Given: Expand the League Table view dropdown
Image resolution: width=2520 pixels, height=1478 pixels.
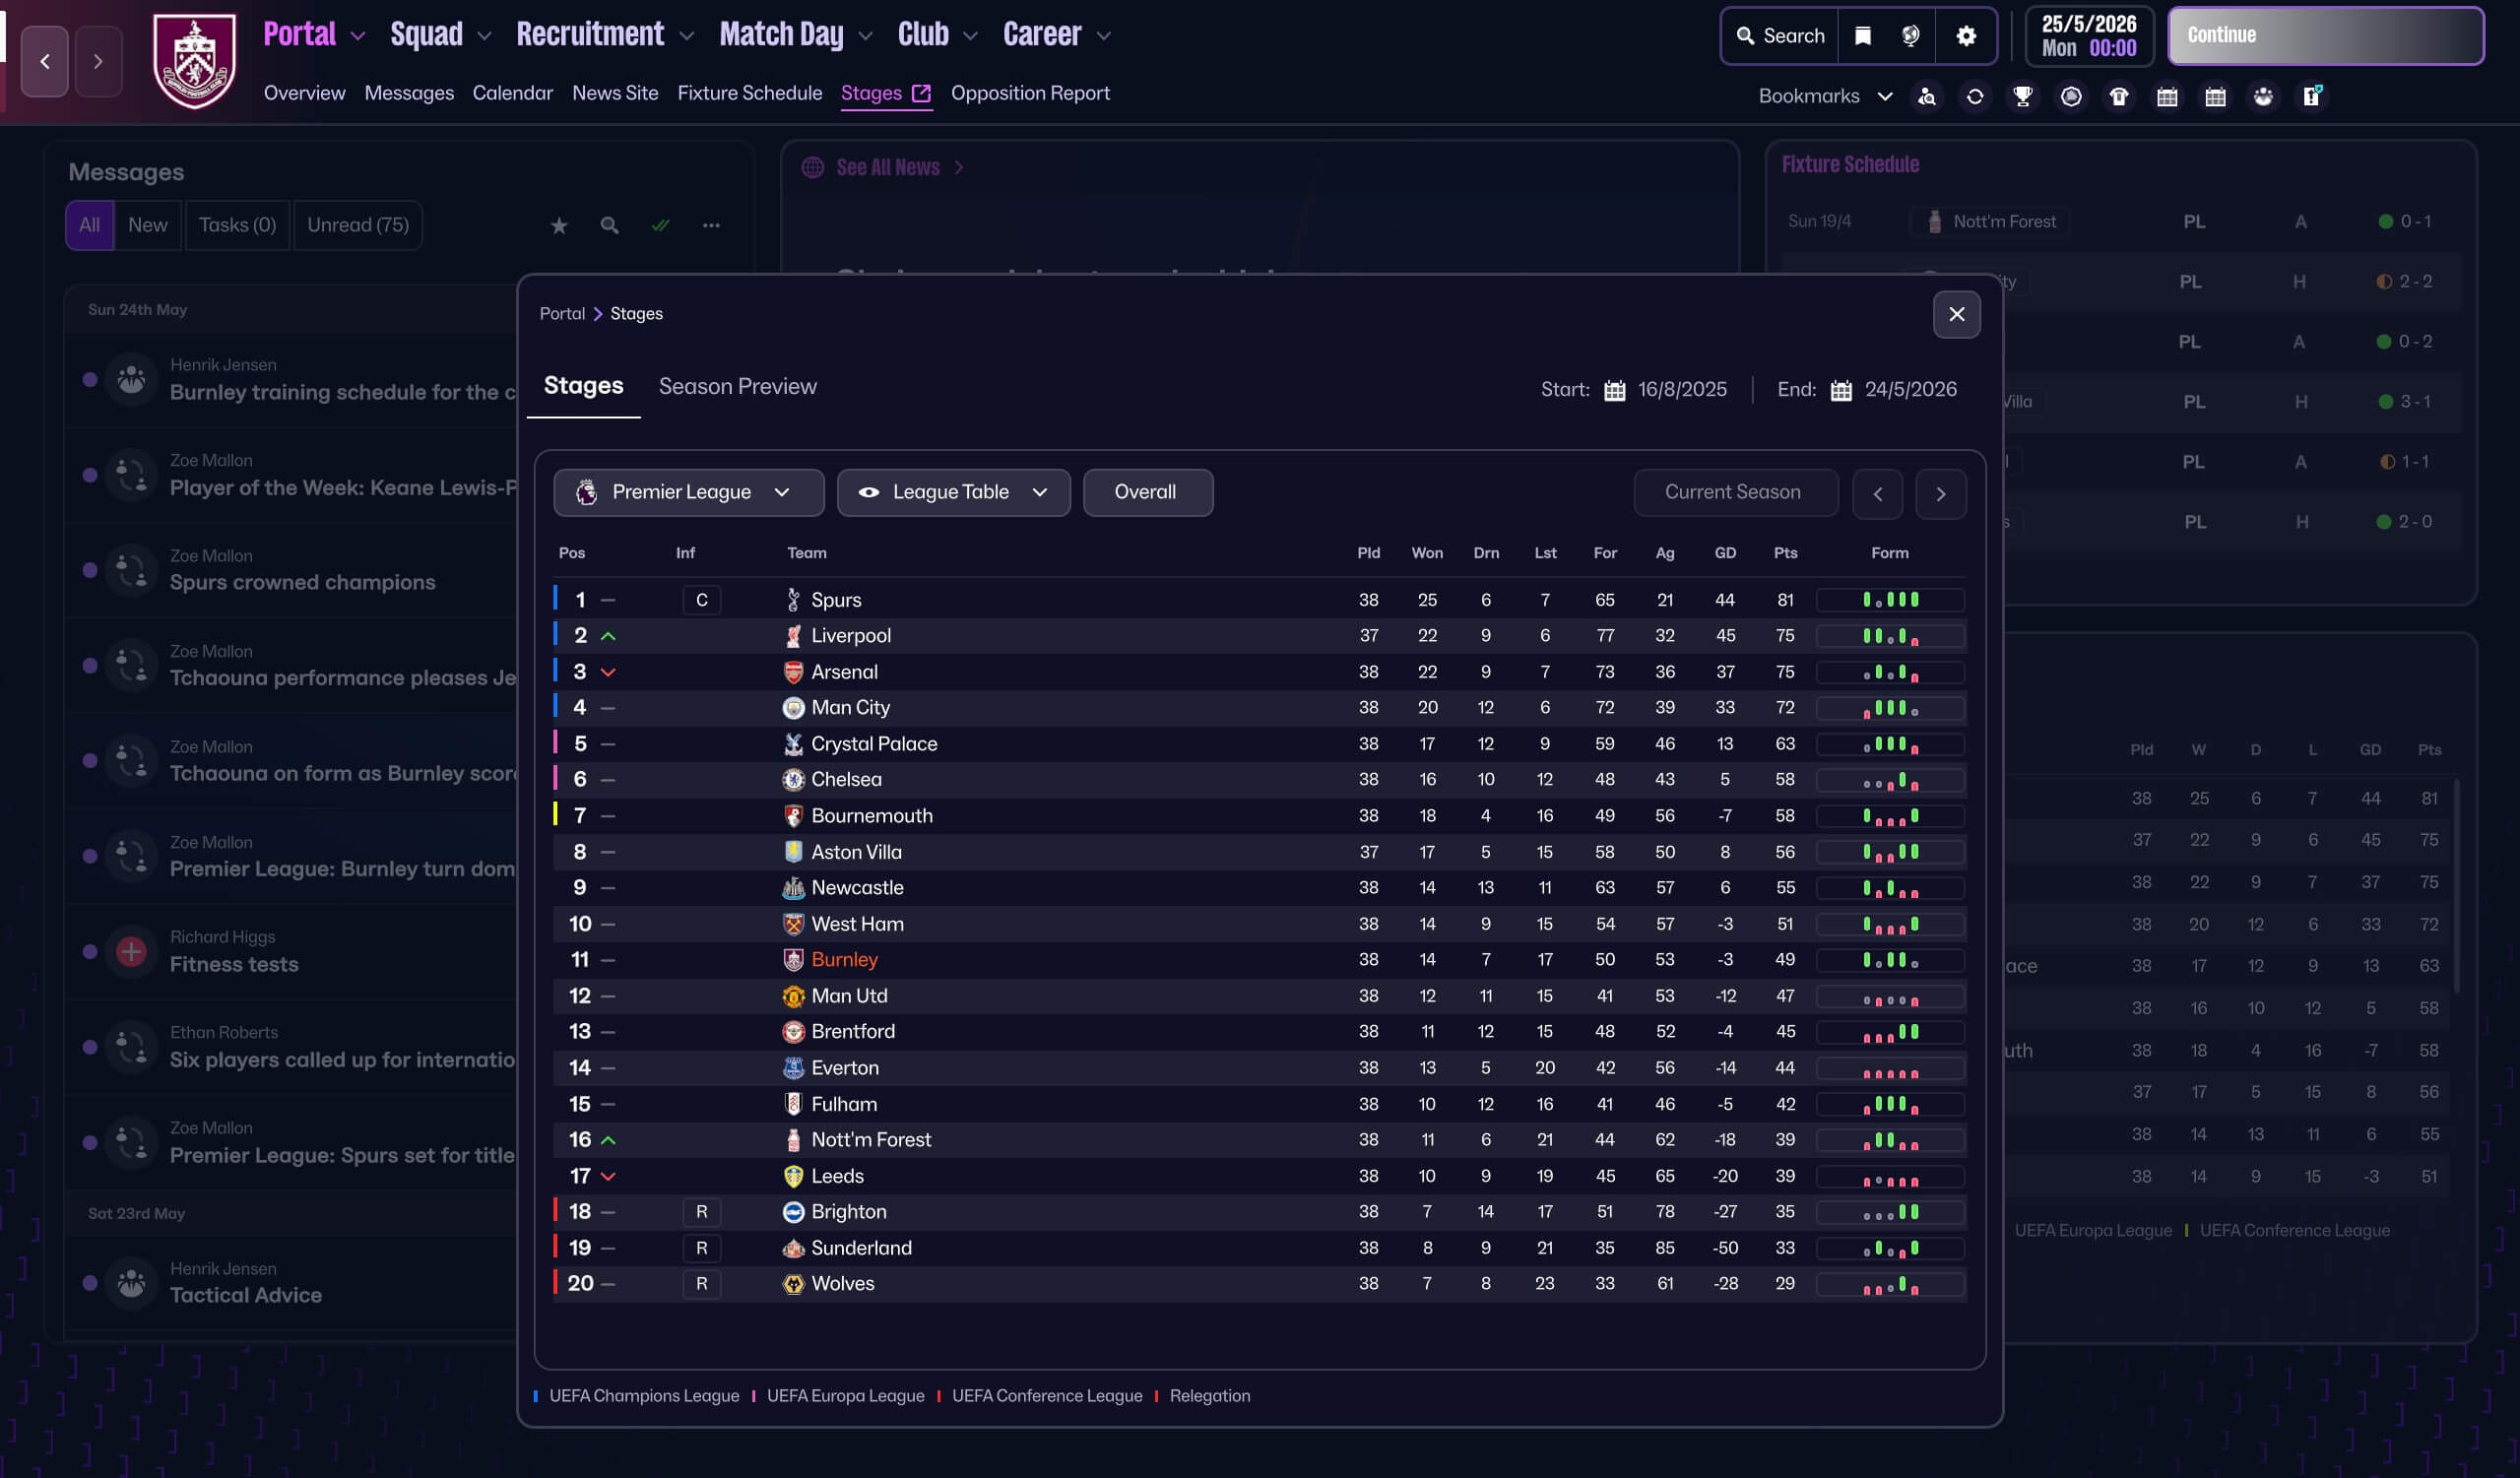Looking at the screenshot, I should (x=953, y=493).
